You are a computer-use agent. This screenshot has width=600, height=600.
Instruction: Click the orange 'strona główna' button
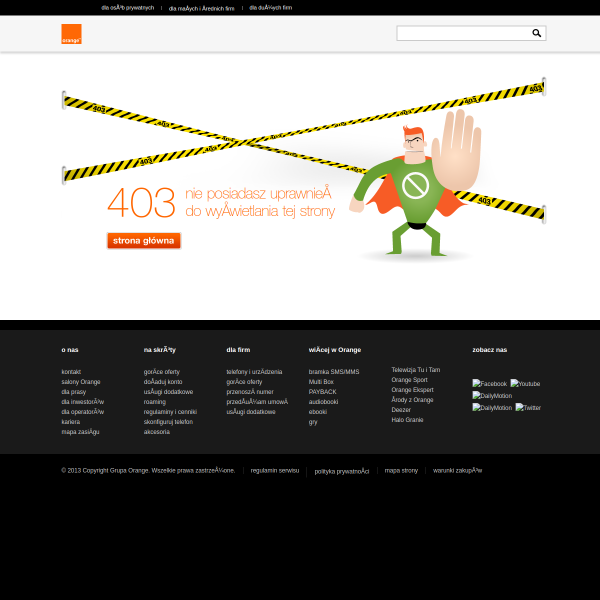[144, 241]
